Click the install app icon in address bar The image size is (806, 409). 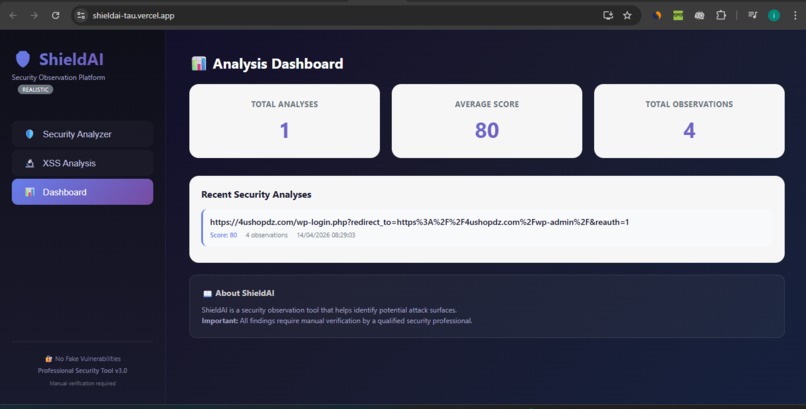(608, 15)
